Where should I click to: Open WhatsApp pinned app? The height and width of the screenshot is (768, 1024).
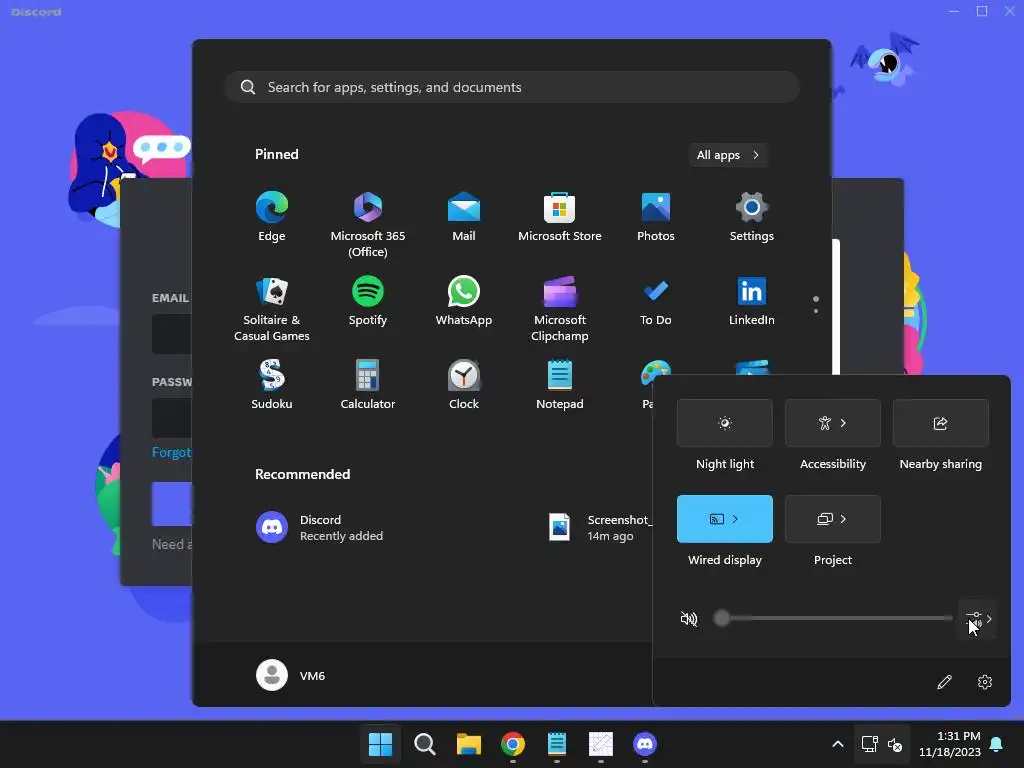(464, 301)
